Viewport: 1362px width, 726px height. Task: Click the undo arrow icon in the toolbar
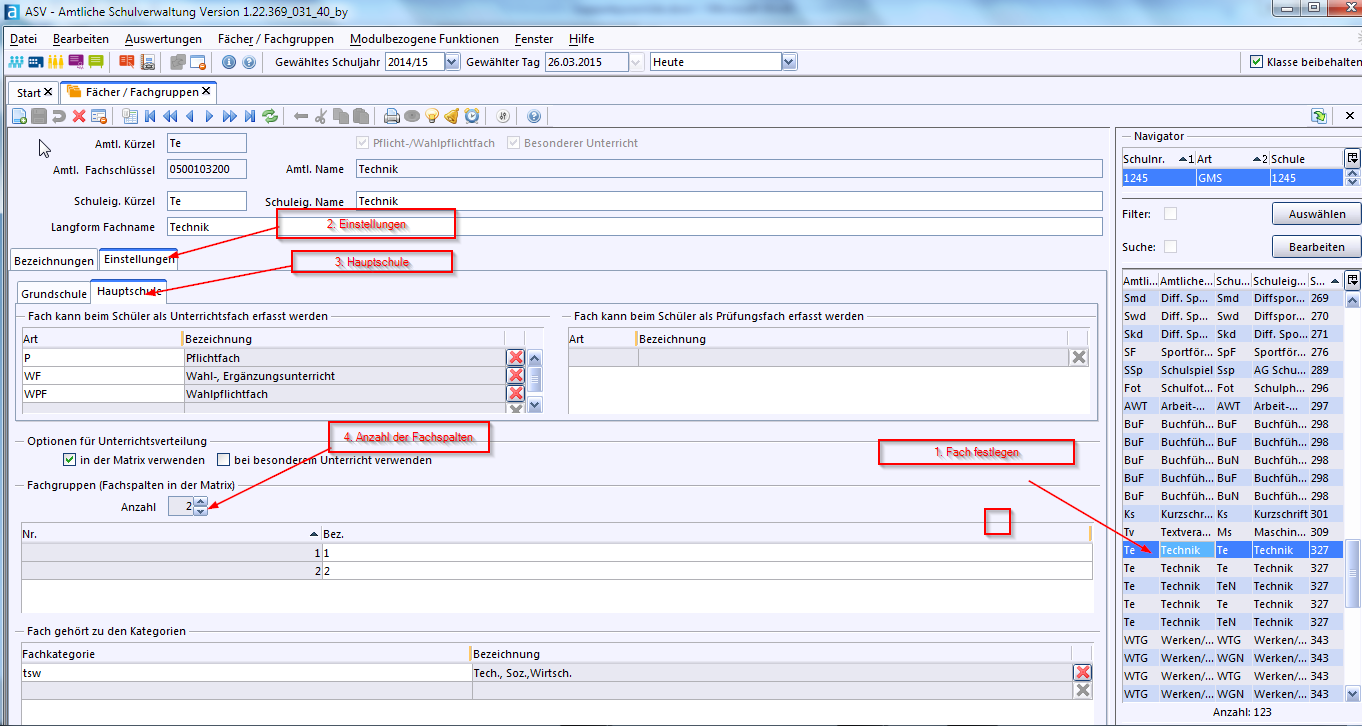(59, 116)
